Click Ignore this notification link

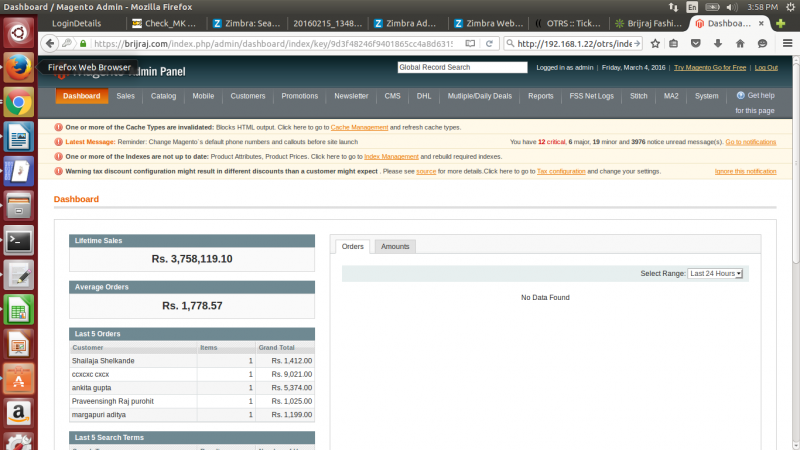[745, 171]
